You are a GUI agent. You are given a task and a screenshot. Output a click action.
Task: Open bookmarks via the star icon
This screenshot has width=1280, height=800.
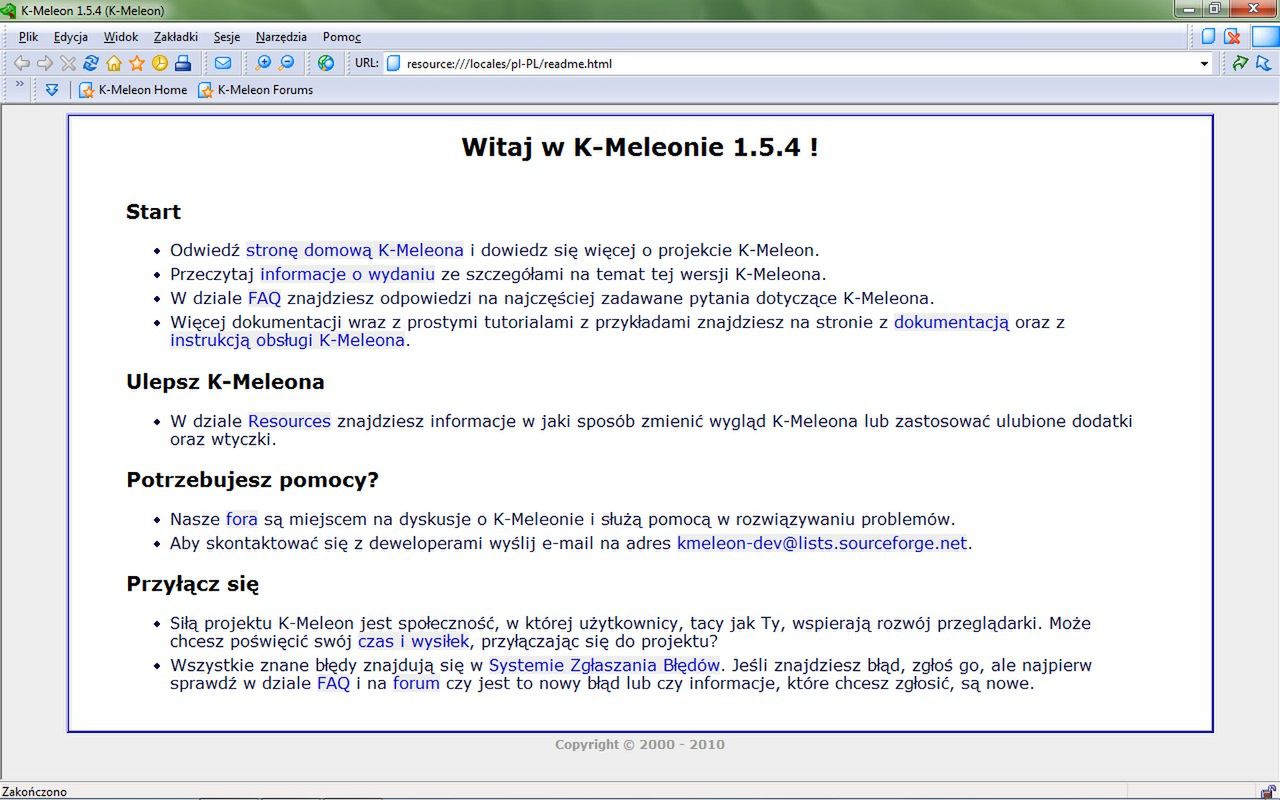click(136, 63)
